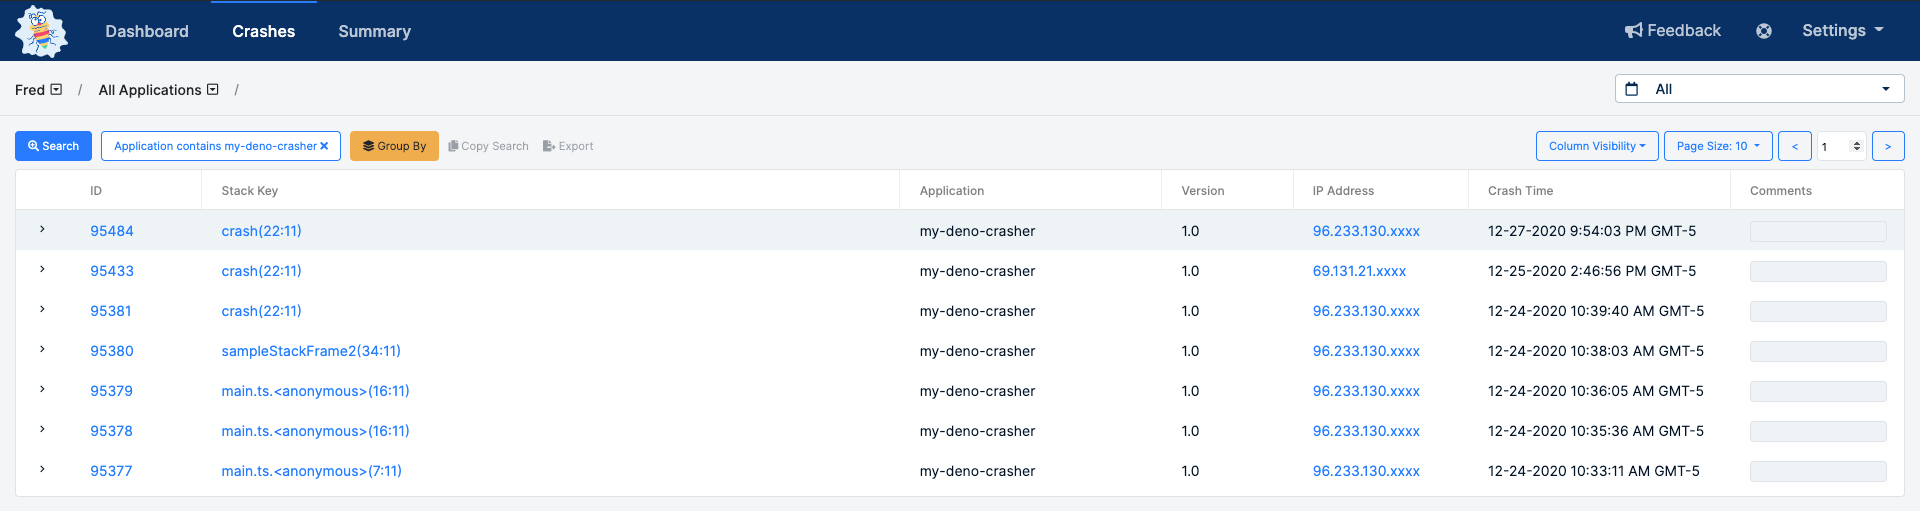Click the calendar icon in the date range selector
The image size is (1920, 511).
pos(1632,89)
